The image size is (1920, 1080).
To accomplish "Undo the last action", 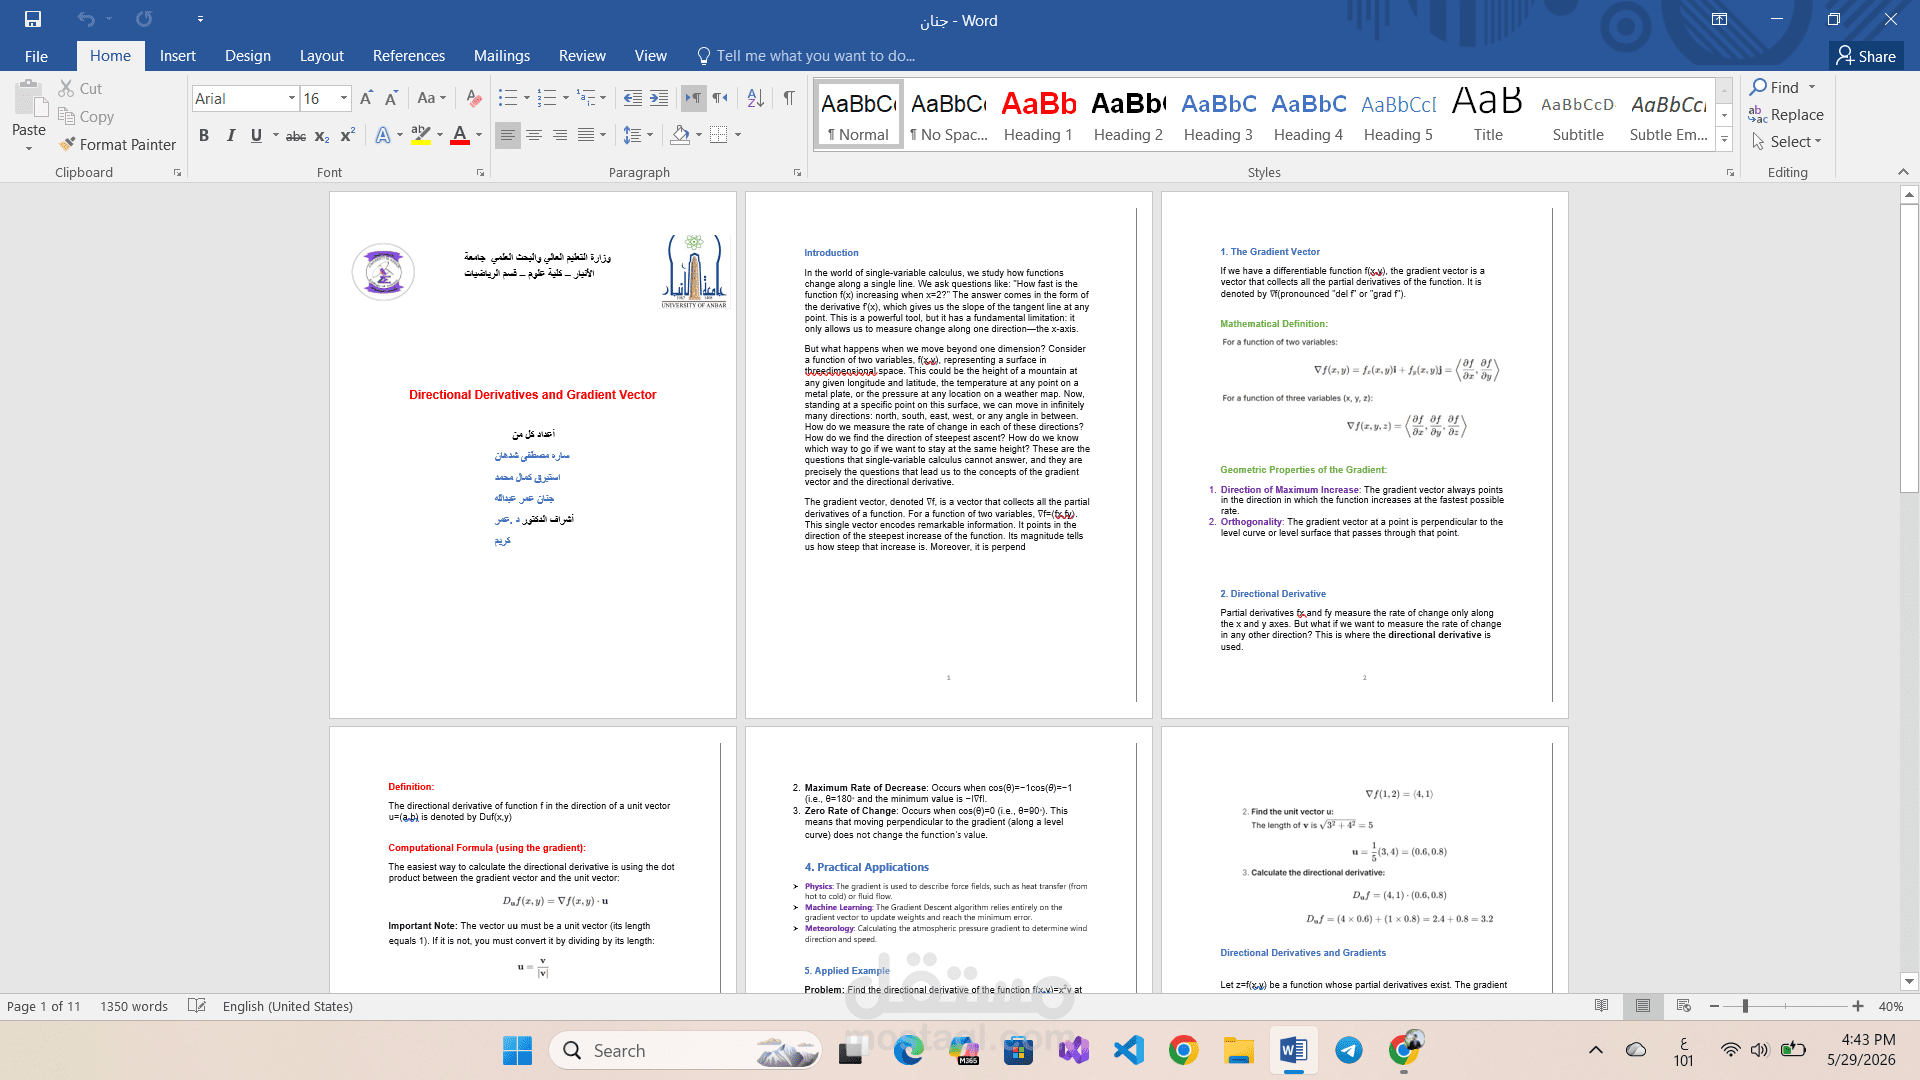I will coord(86,19).
